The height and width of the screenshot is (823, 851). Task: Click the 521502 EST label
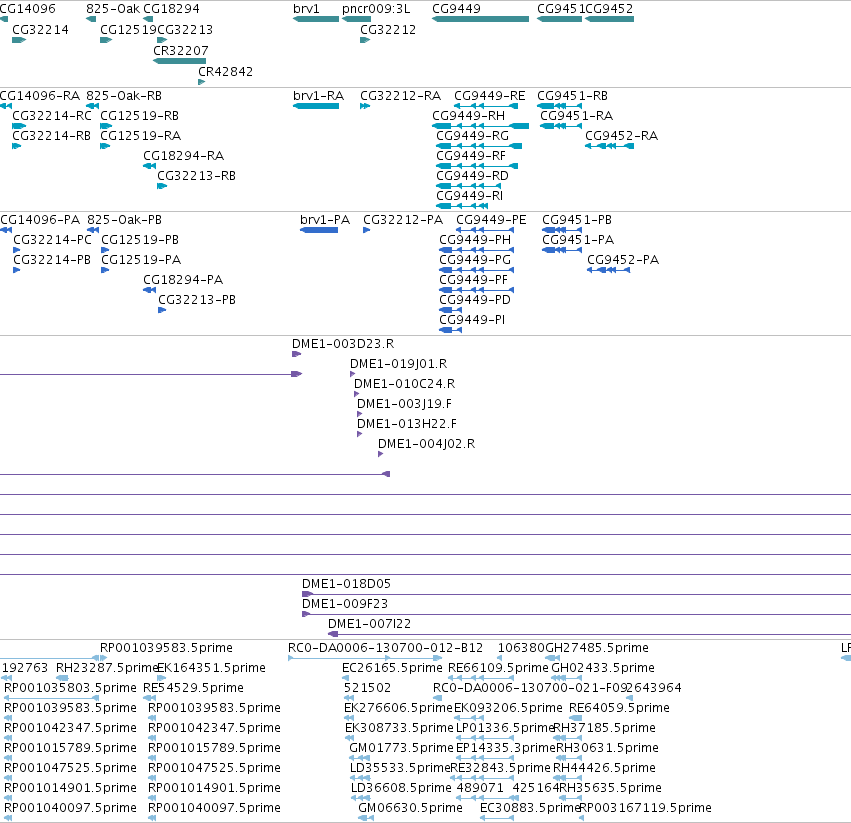(x=367, y=688)
